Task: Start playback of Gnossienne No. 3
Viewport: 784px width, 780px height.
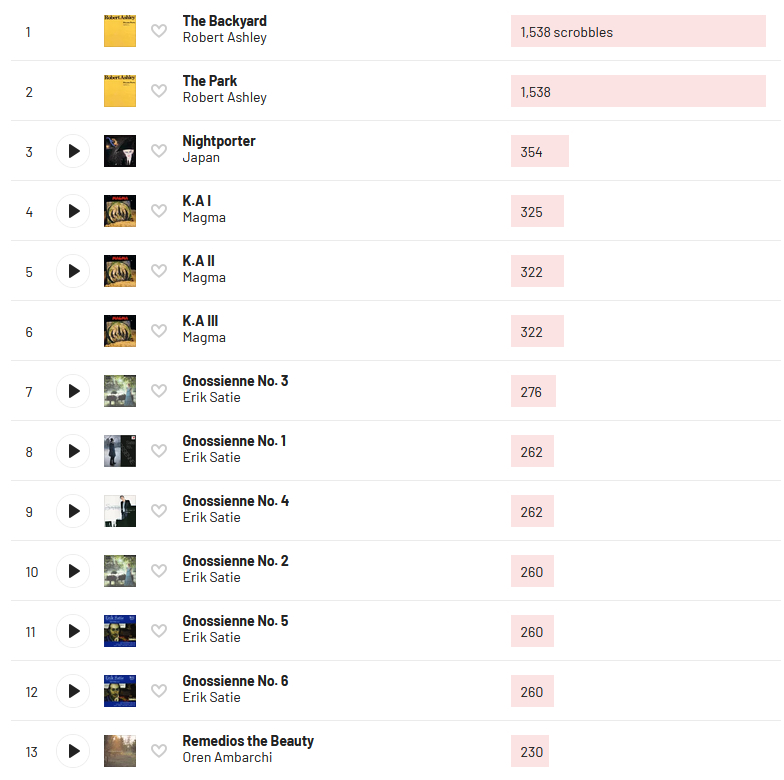Action: (73, 391)
